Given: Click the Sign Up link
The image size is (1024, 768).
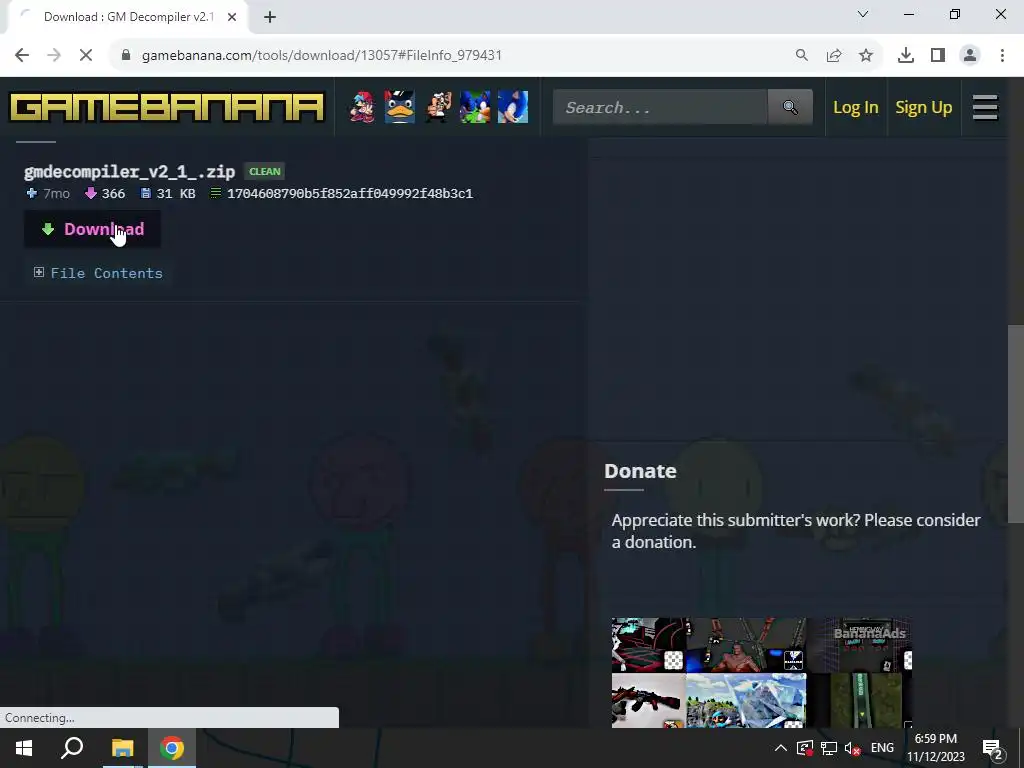Looking at the screenshot, I should [923, 107].
